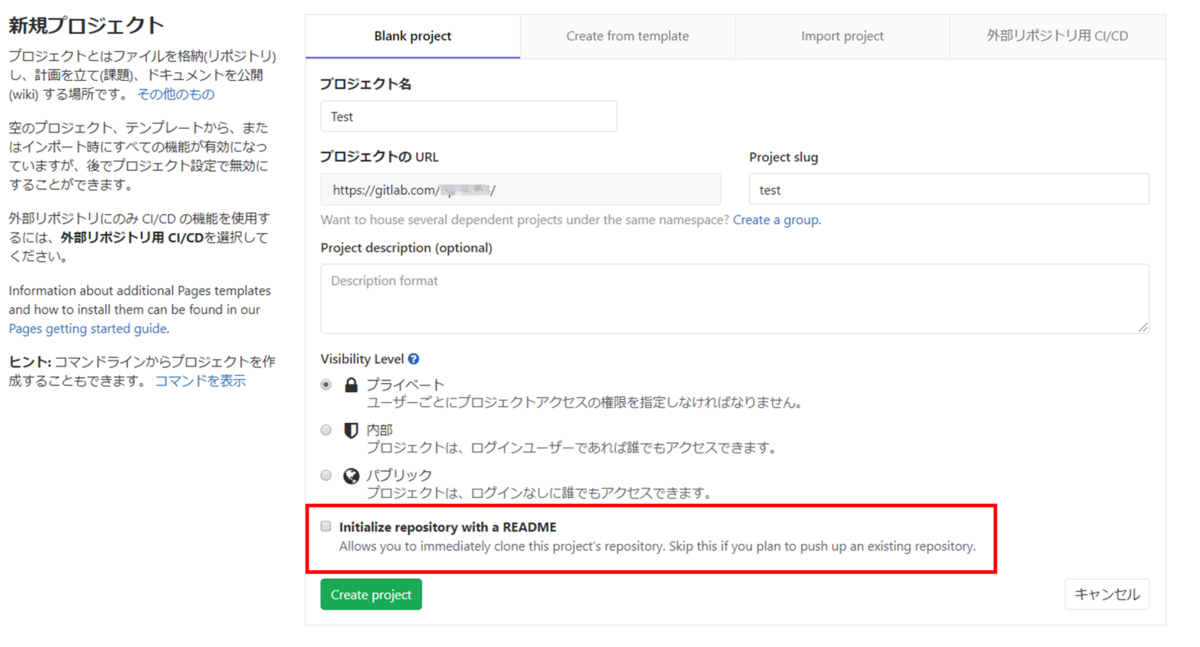Select the Blank project tab

(412, 35)
